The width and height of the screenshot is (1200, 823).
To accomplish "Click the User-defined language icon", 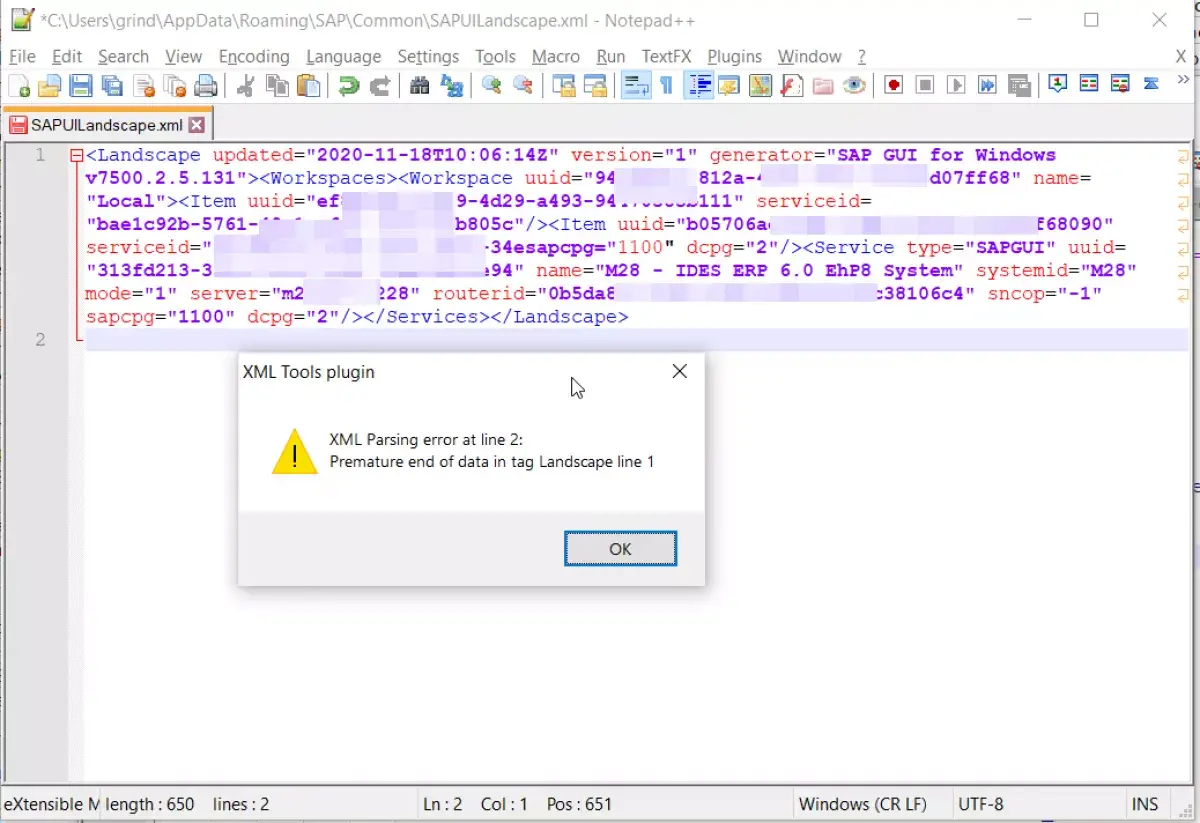I will point(728,86).
